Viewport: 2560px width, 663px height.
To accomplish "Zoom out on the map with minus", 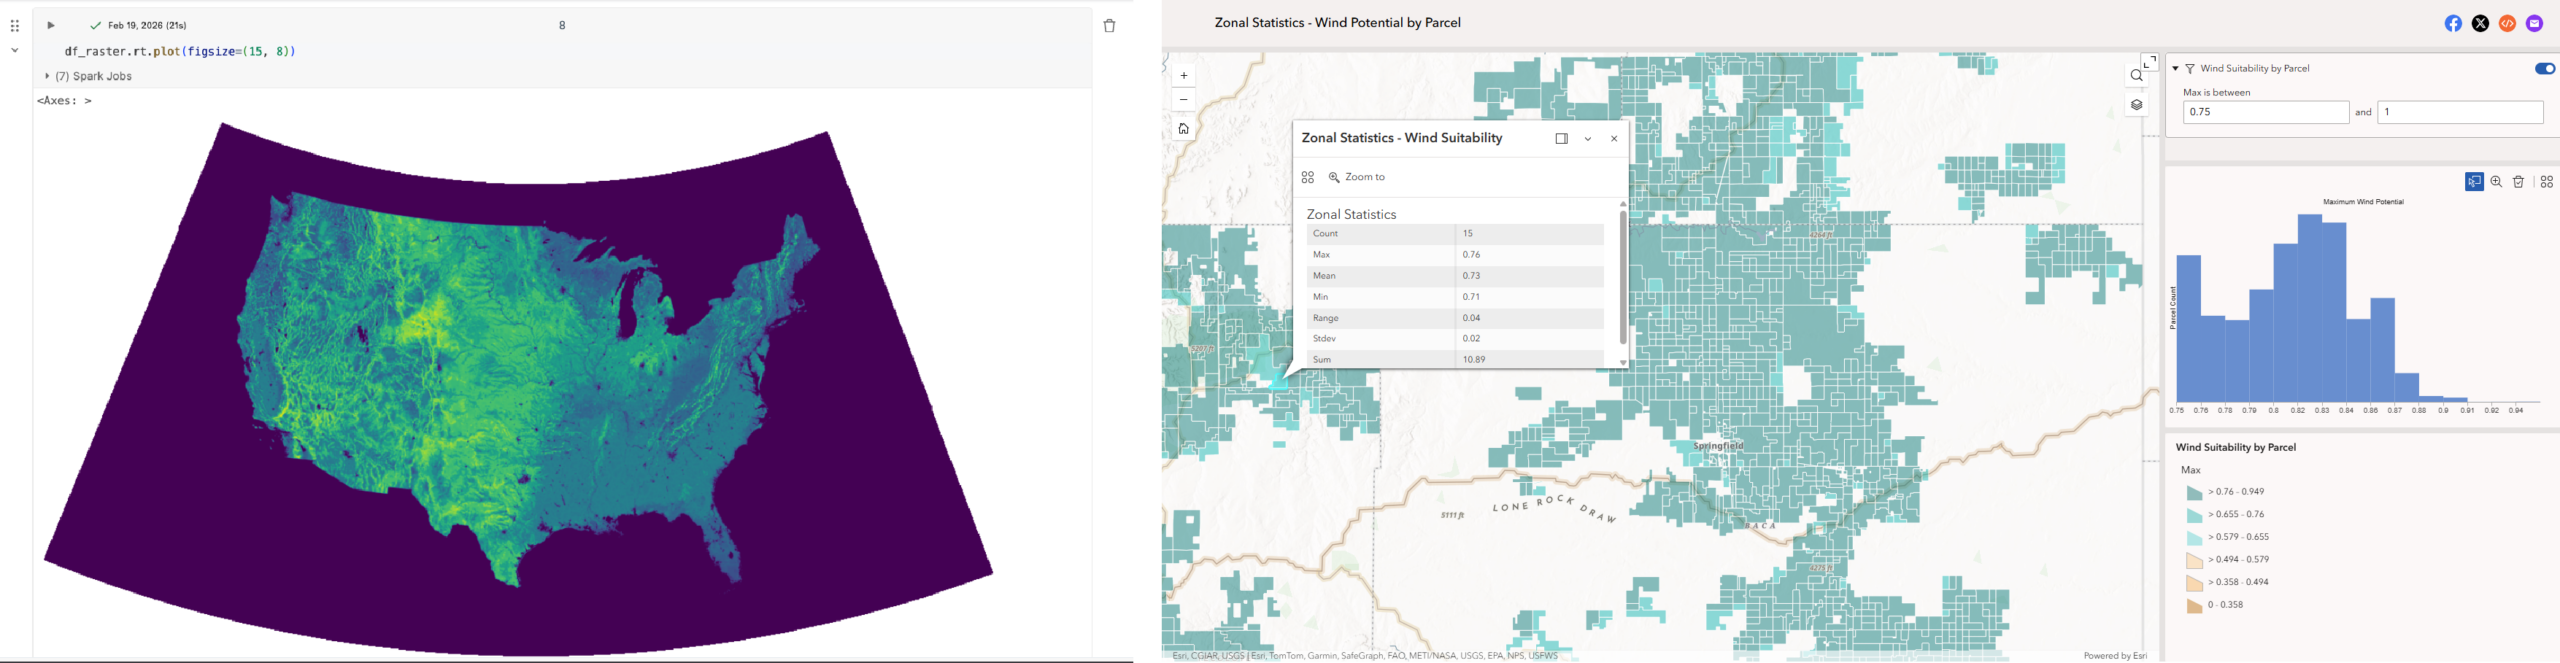I will coord(1183,100).
